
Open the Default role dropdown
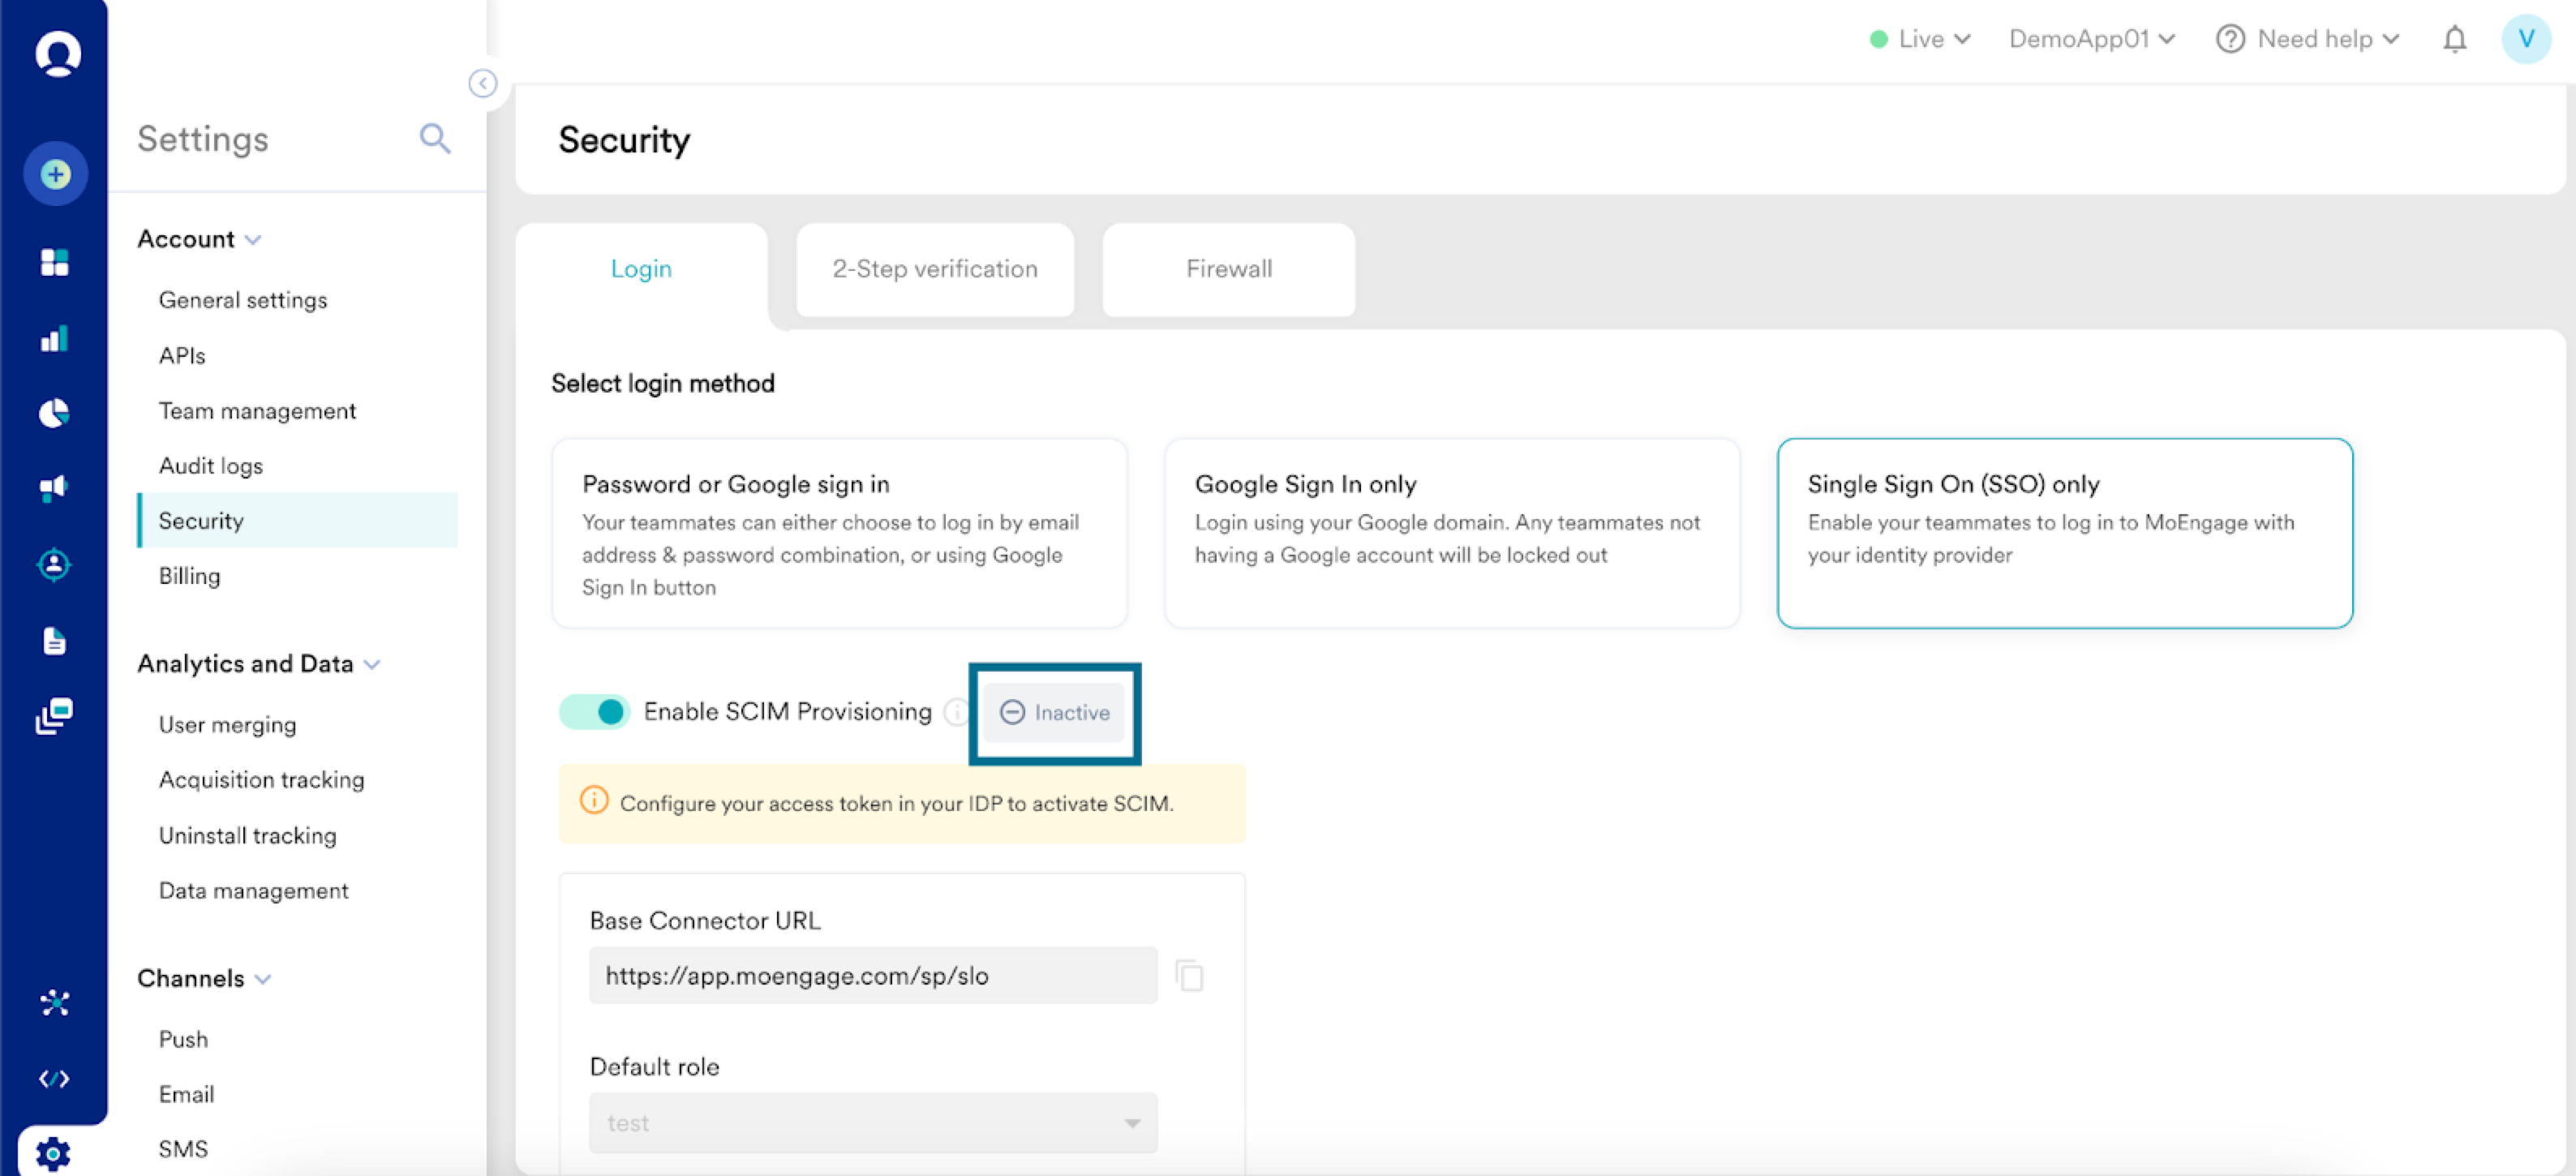click(x=872, y=1122)
